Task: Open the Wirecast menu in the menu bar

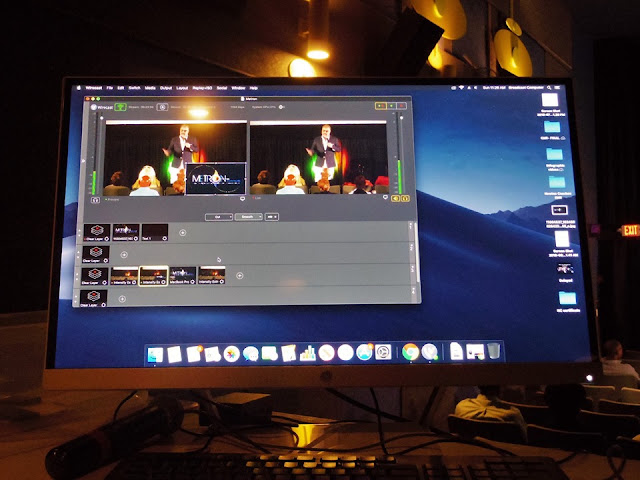Action: [x=94, y=88]
